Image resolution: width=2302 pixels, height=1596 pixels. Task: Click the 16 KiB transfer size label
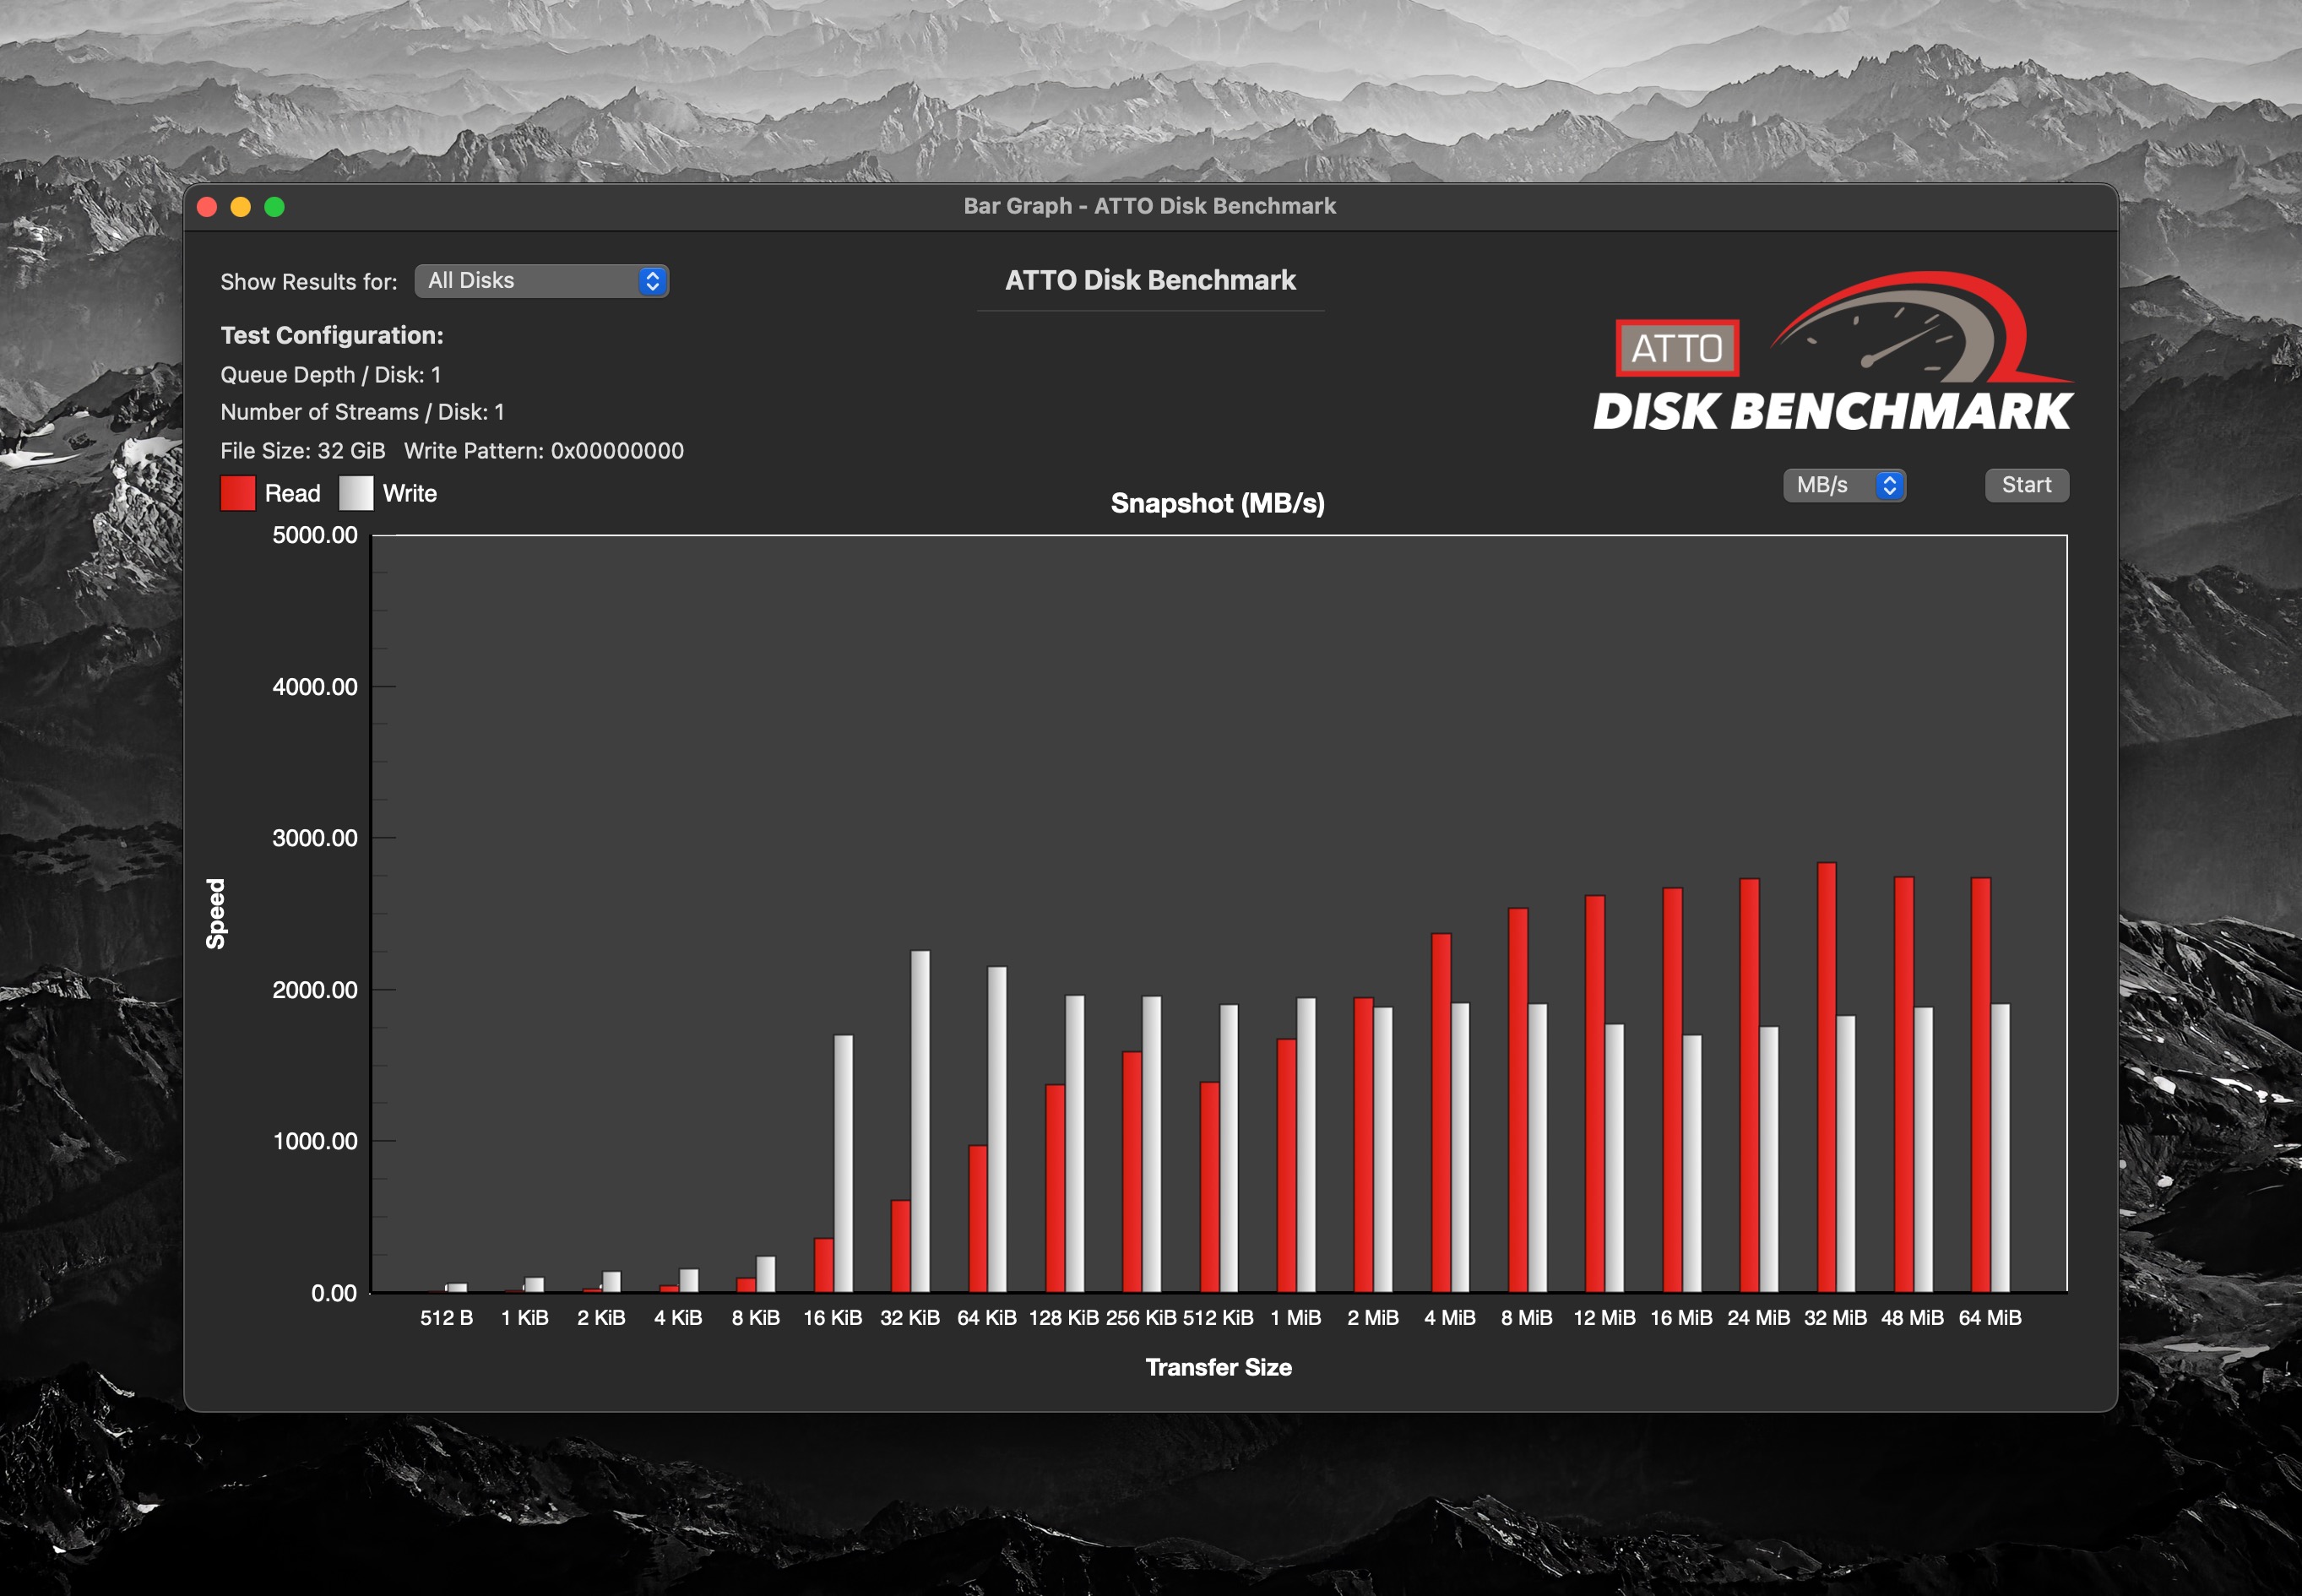832,1318
